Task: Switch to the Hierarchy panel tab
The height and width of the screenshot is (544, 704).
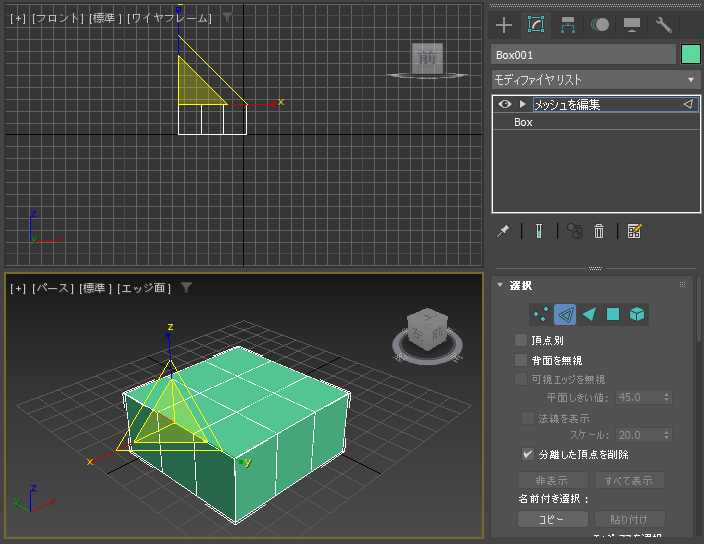Action: point(568,25)
